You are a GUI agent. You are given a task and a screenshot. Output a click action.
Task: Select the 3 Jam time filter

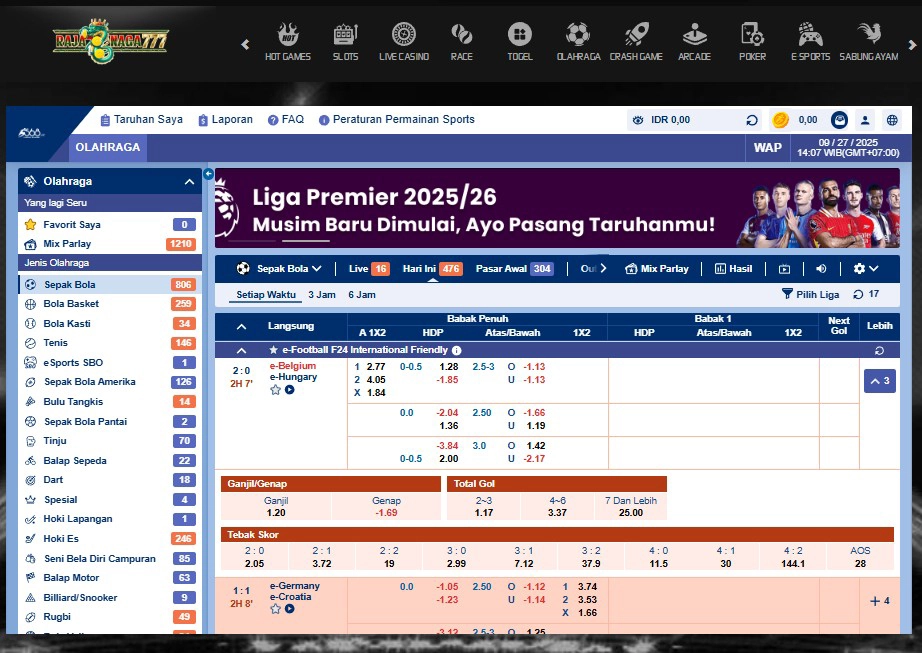(x=322, y=294)
